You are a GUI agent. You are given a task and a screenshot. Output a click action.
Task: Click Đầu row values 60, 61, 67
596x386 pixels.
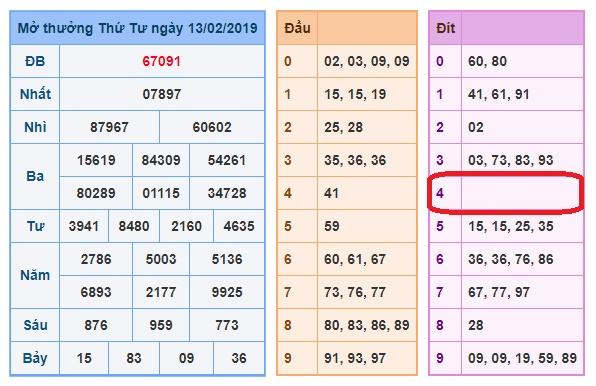pos(355,259)
